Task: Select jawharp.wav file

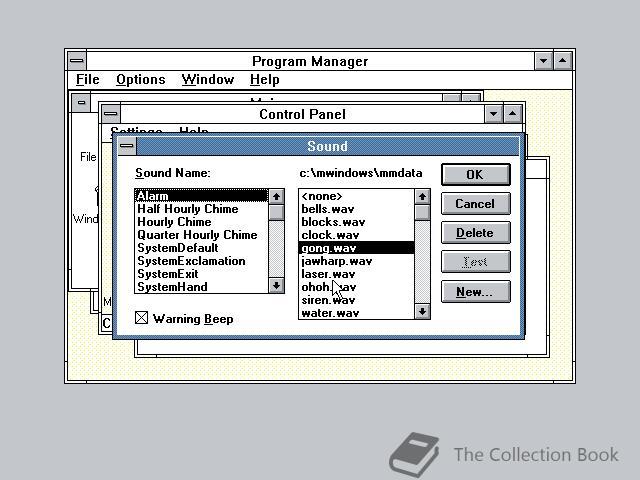Action: pyautogui.click(x=357, y=261)
